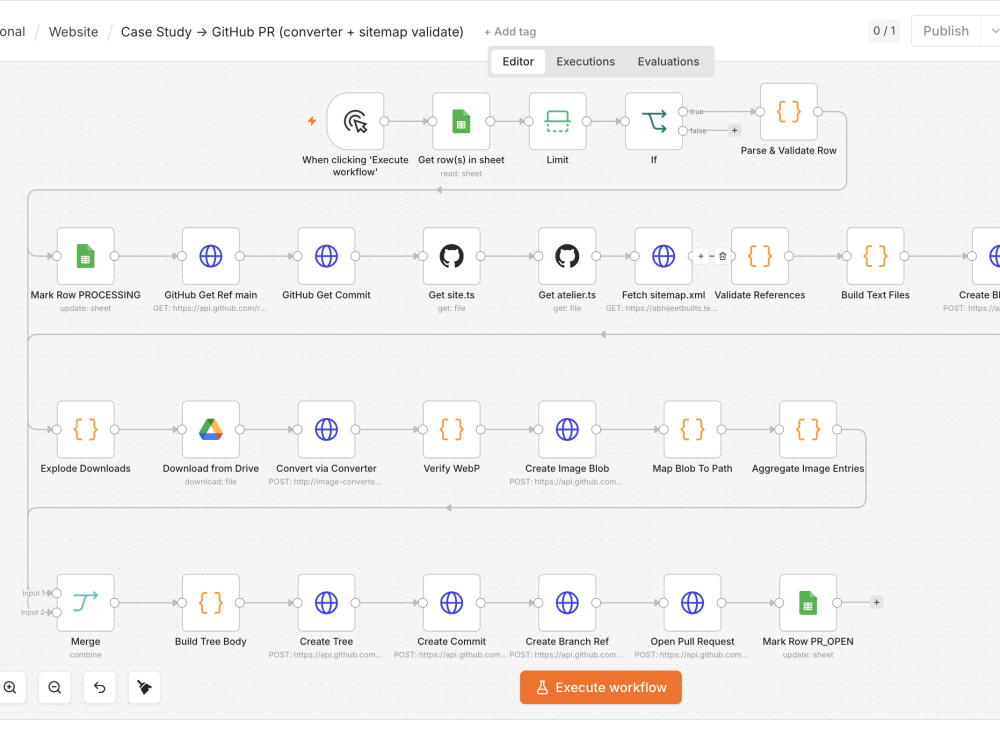Open the Website breadcrumb link
Viewport: 1000px width, 750px height.
73,32
